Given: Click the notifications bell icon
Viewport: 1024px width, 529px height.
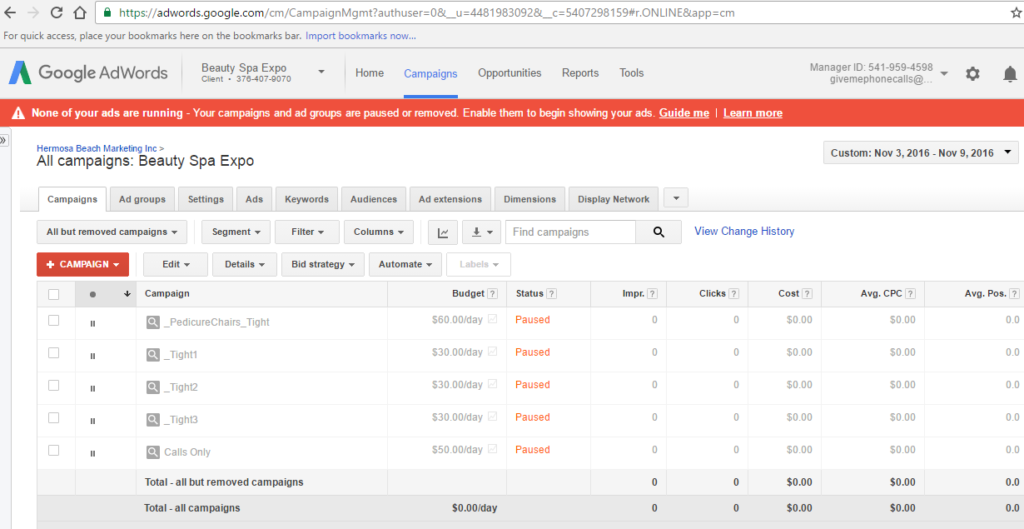Looking at the screenshot, I should tap(1010, 74).
